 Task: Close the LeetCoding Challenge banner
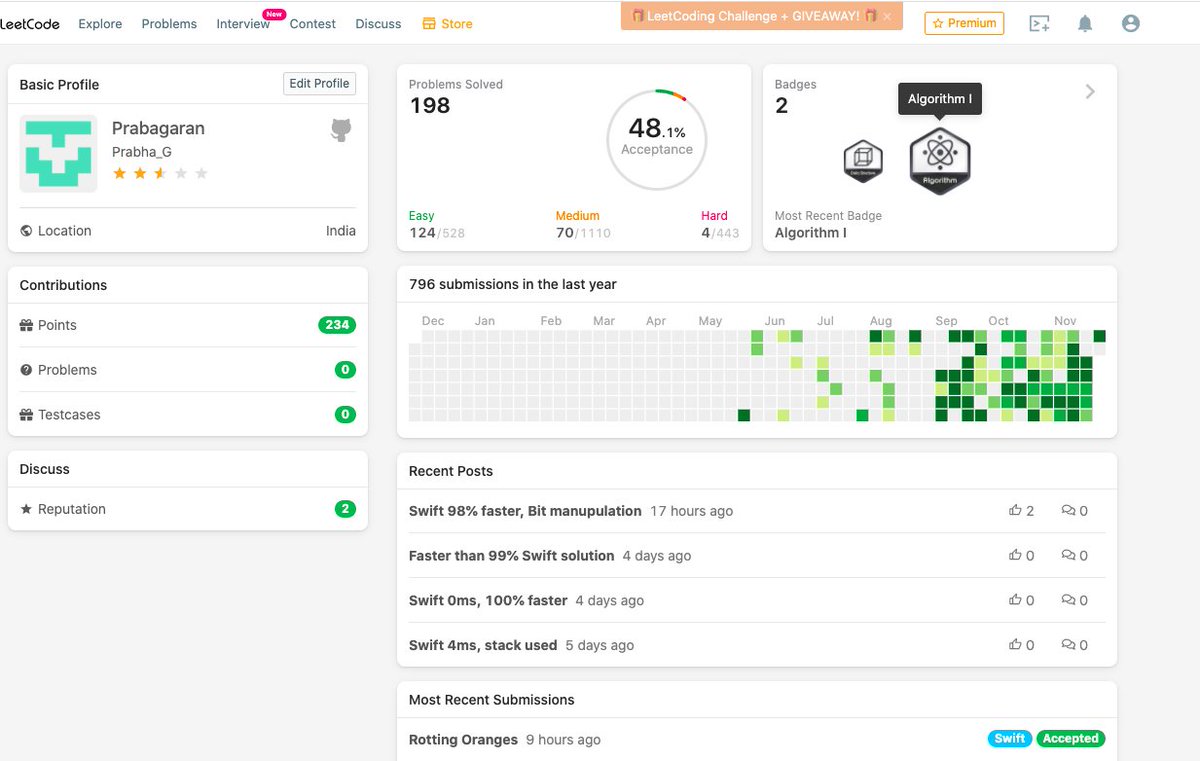887,16
